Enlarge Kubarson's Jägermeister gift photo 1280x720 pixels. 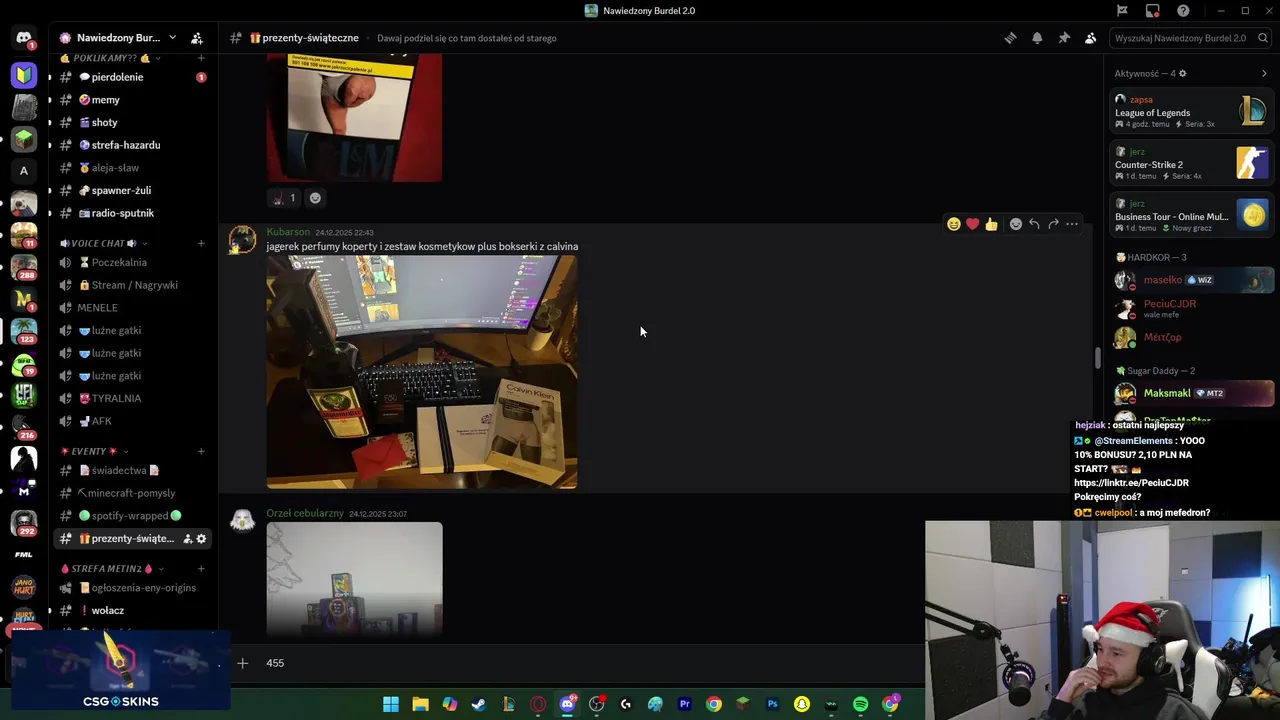tap(421, 372)
